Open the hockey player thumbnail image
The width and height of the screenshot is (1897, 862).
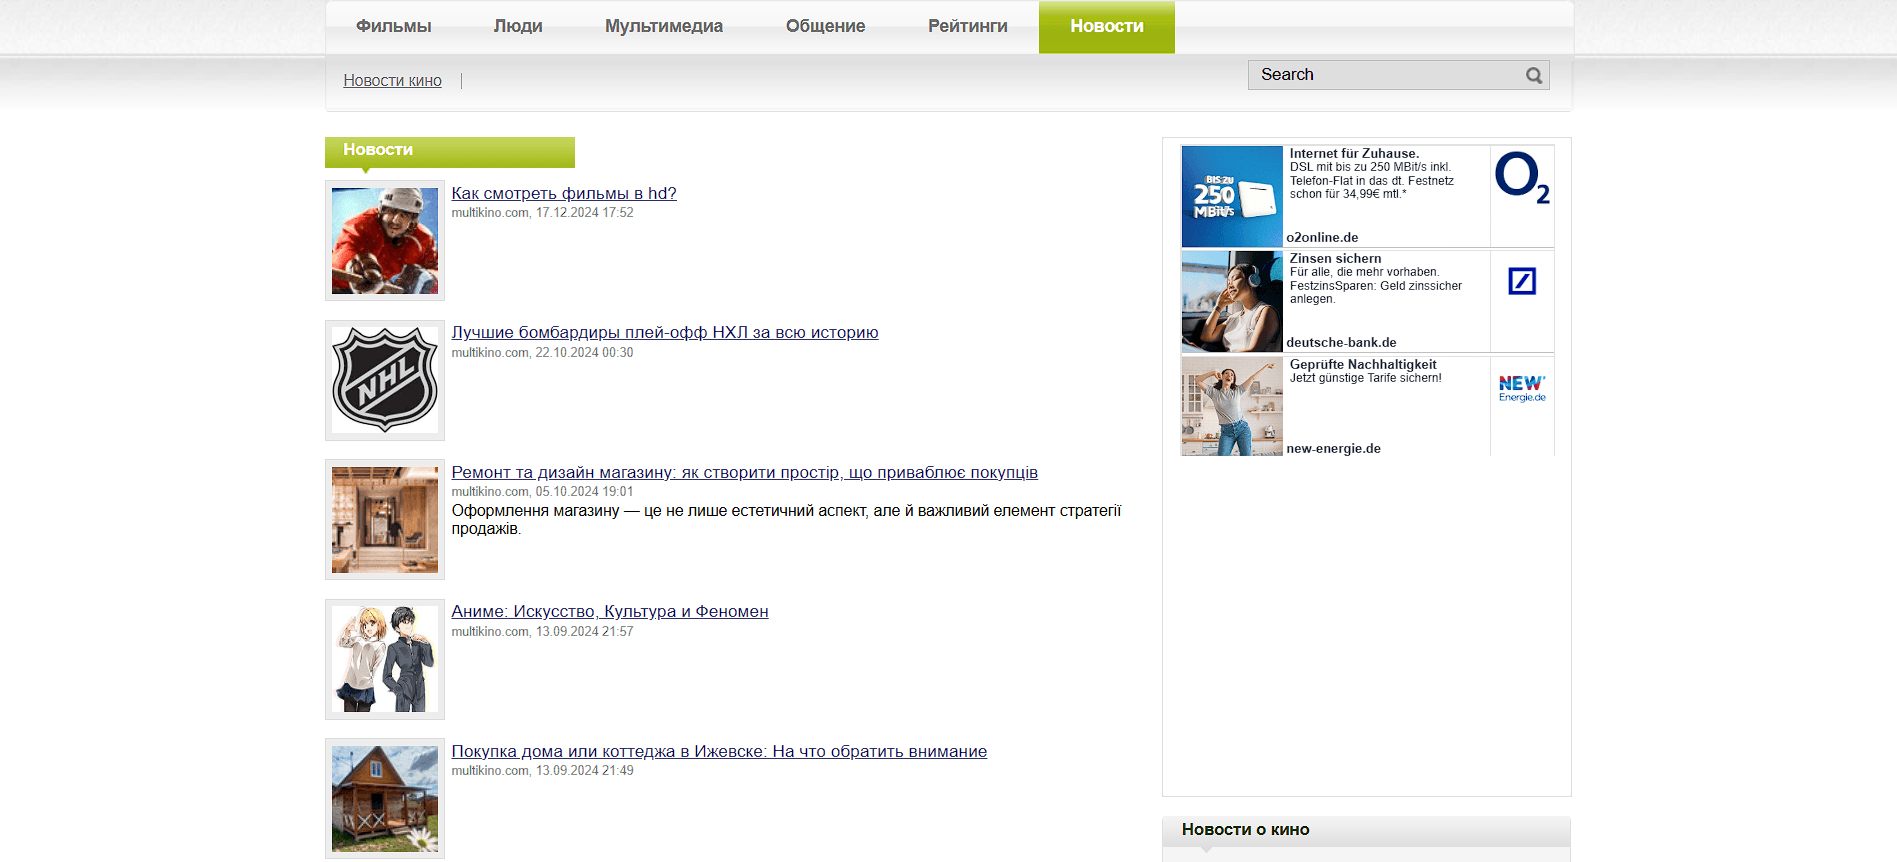point(385,241)
